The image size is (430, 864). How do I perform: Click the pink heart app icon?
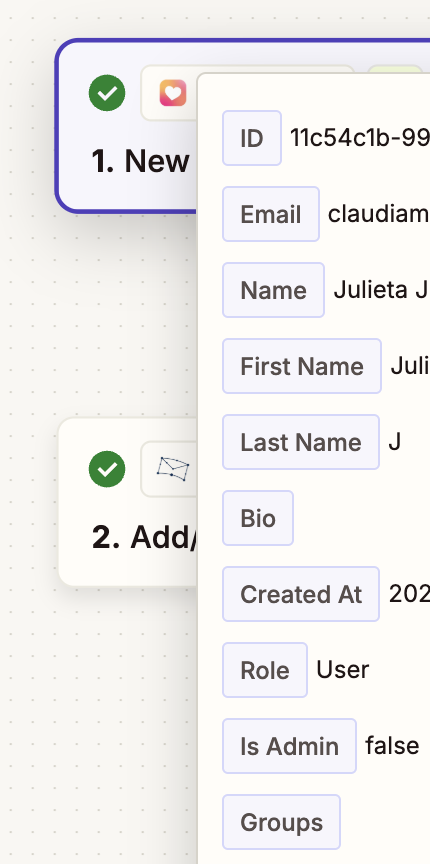coord(173,93)
